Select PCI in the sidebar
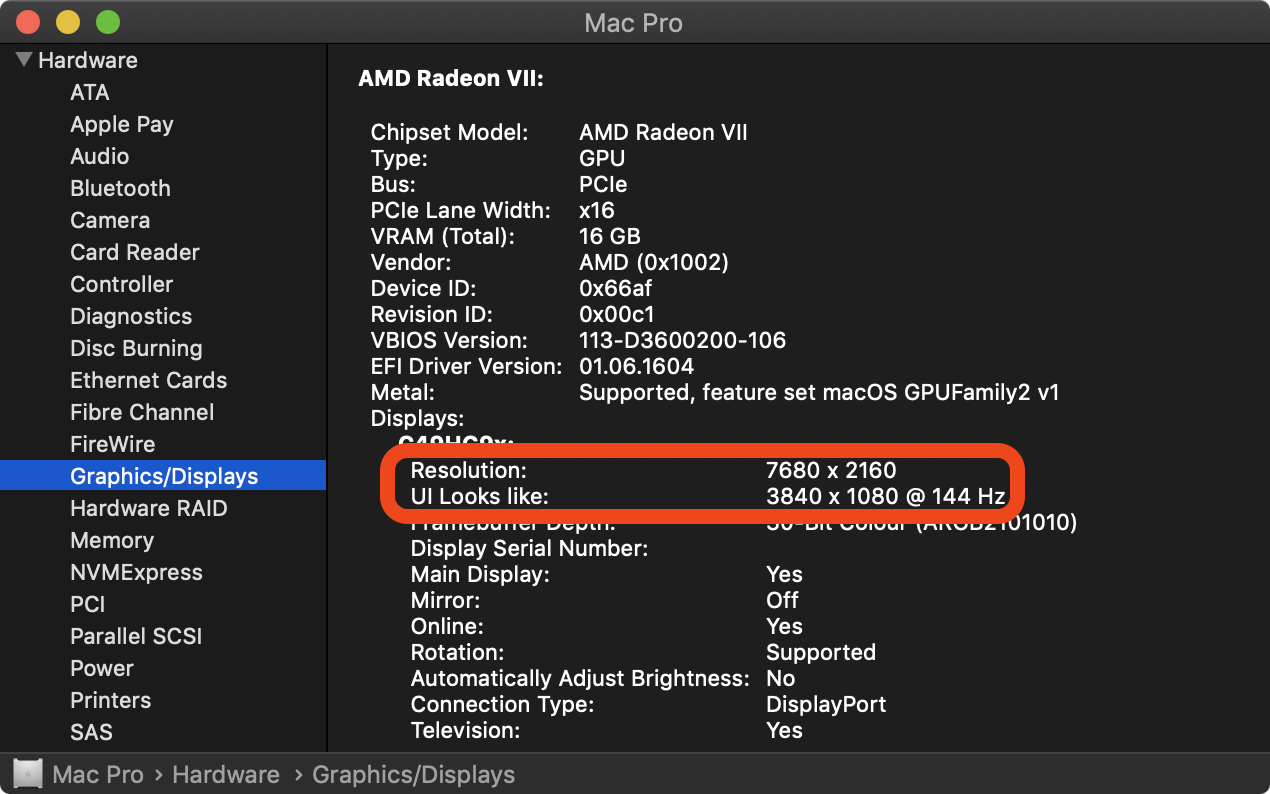The image size is (1270, 794). [x=88, y=604]
